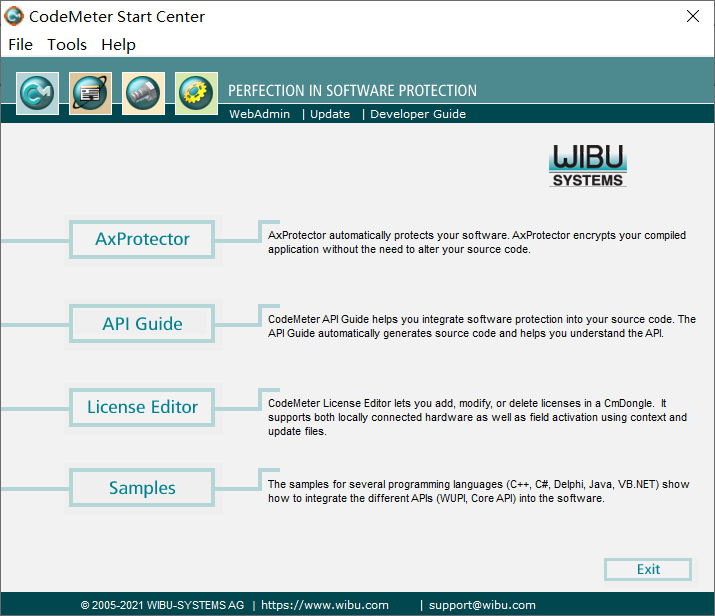Click the WIBU Systems logo
Image resolution: width=715 pixels, height=616 pixels.
pos(588,165)
